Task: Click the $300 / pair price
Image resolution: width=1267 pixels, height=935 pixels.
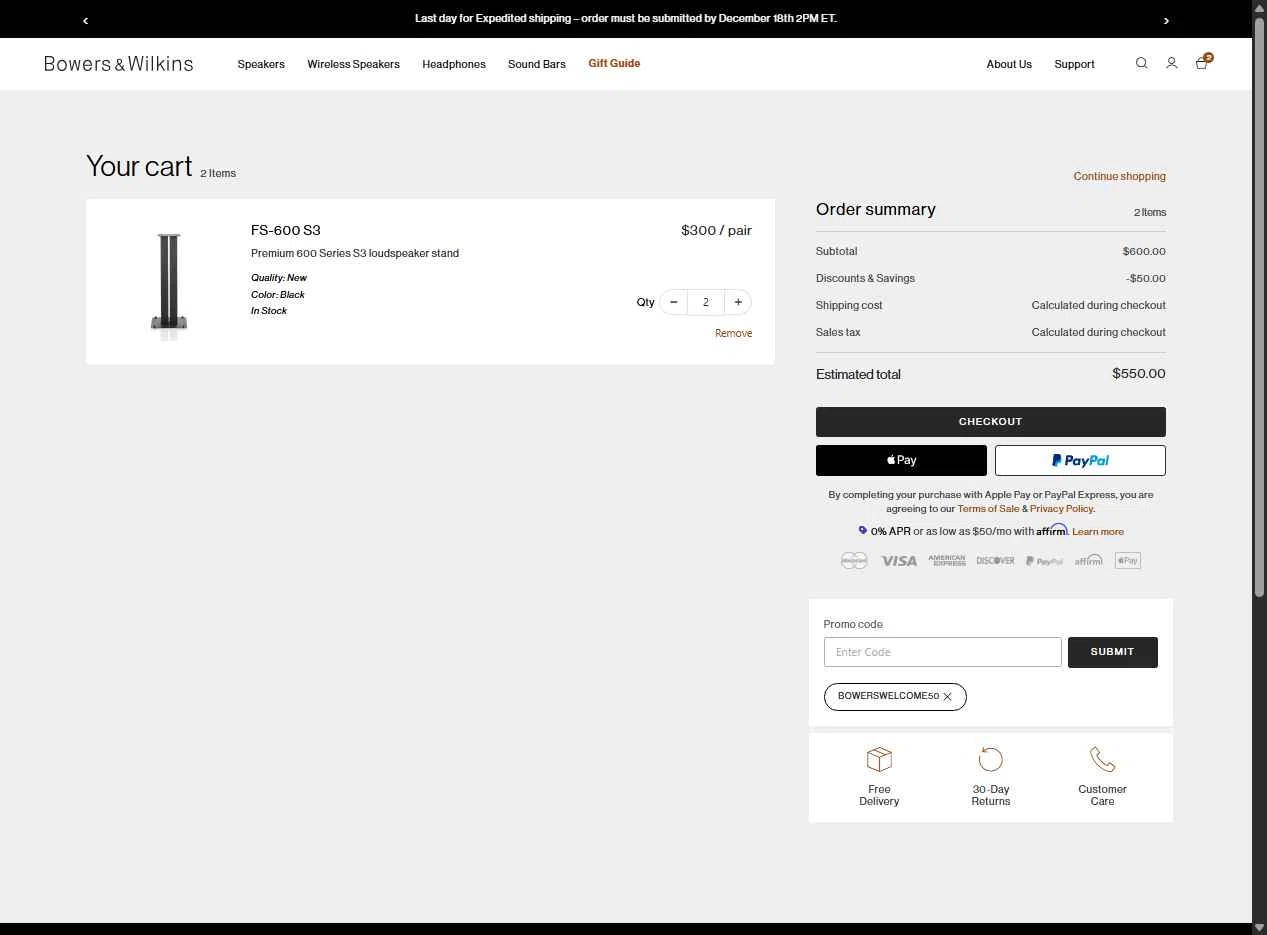Action: (x=716, y=230)
